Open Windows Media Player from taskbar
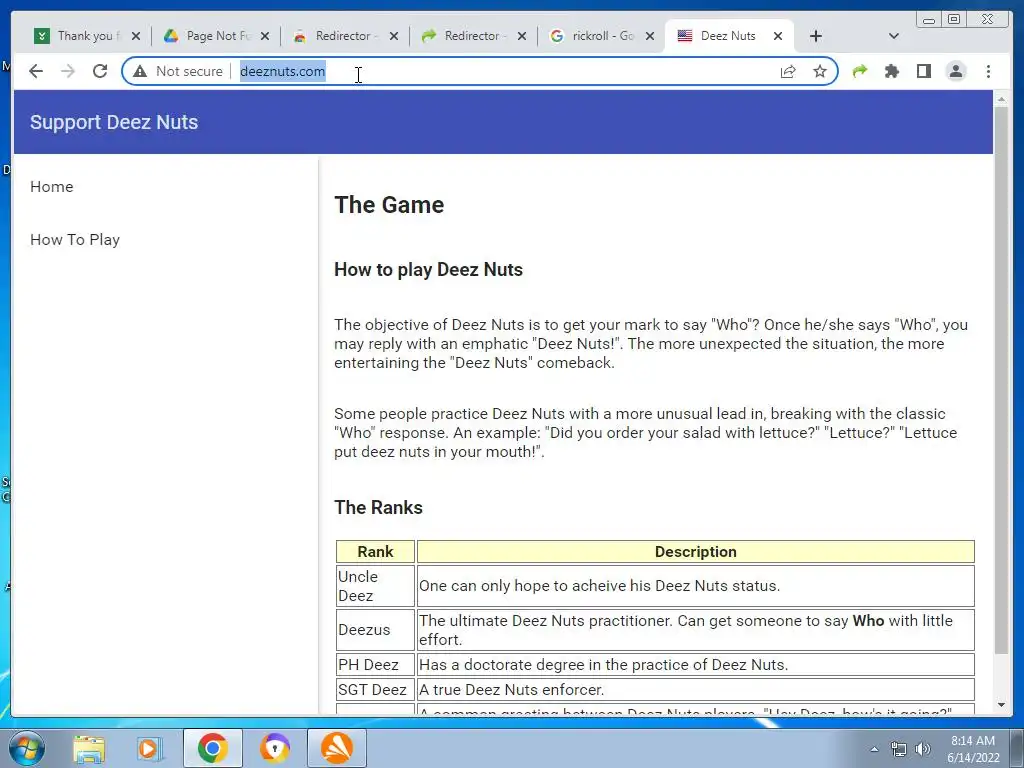This screenshot has height=768, width=1024. click(x=149, y=748)
